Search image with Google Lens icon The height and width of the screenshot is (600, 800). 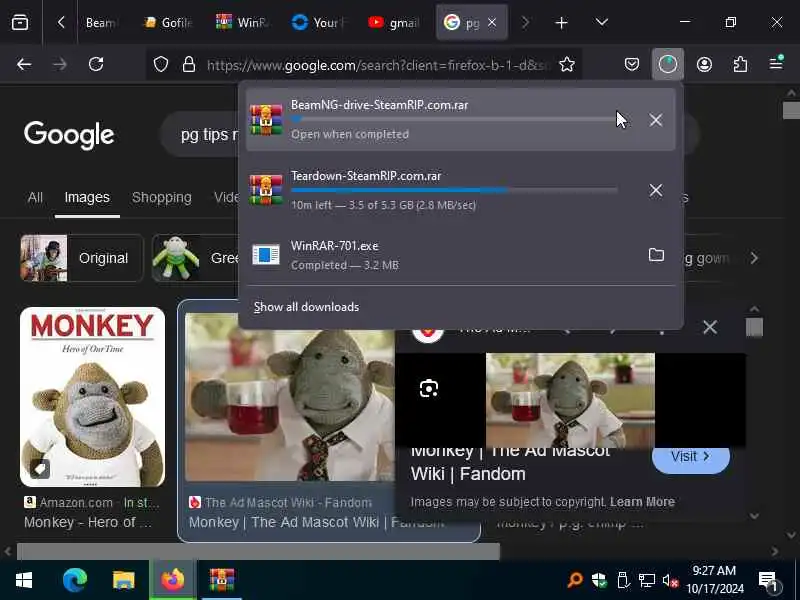click(429, 389)
